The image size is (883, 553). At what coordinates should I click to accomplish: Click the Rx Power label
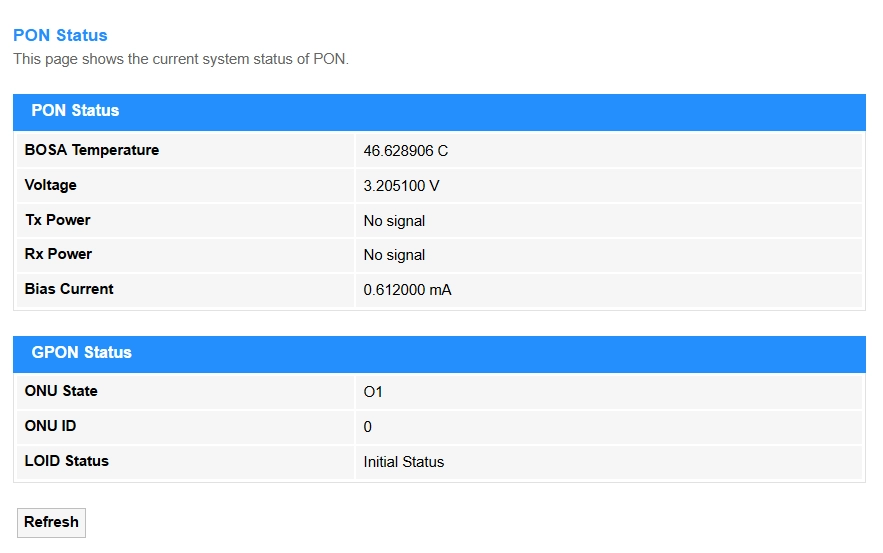(x=58, y=254)
